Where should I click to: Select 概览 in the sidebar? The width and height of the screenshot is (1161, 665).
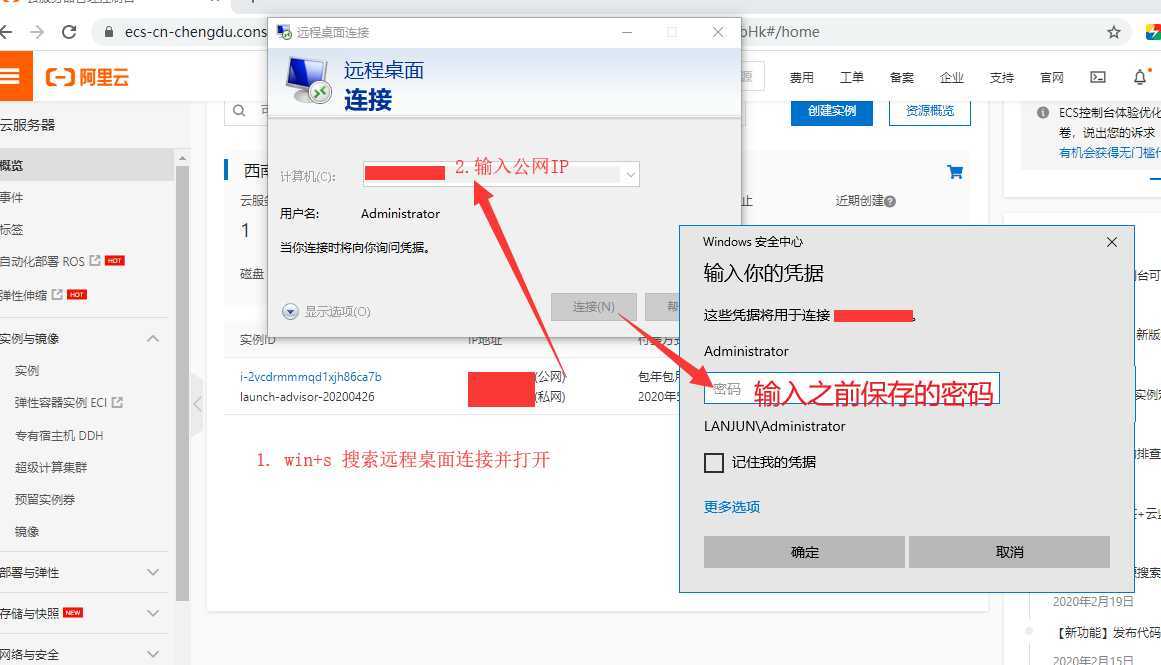[87, 165]
